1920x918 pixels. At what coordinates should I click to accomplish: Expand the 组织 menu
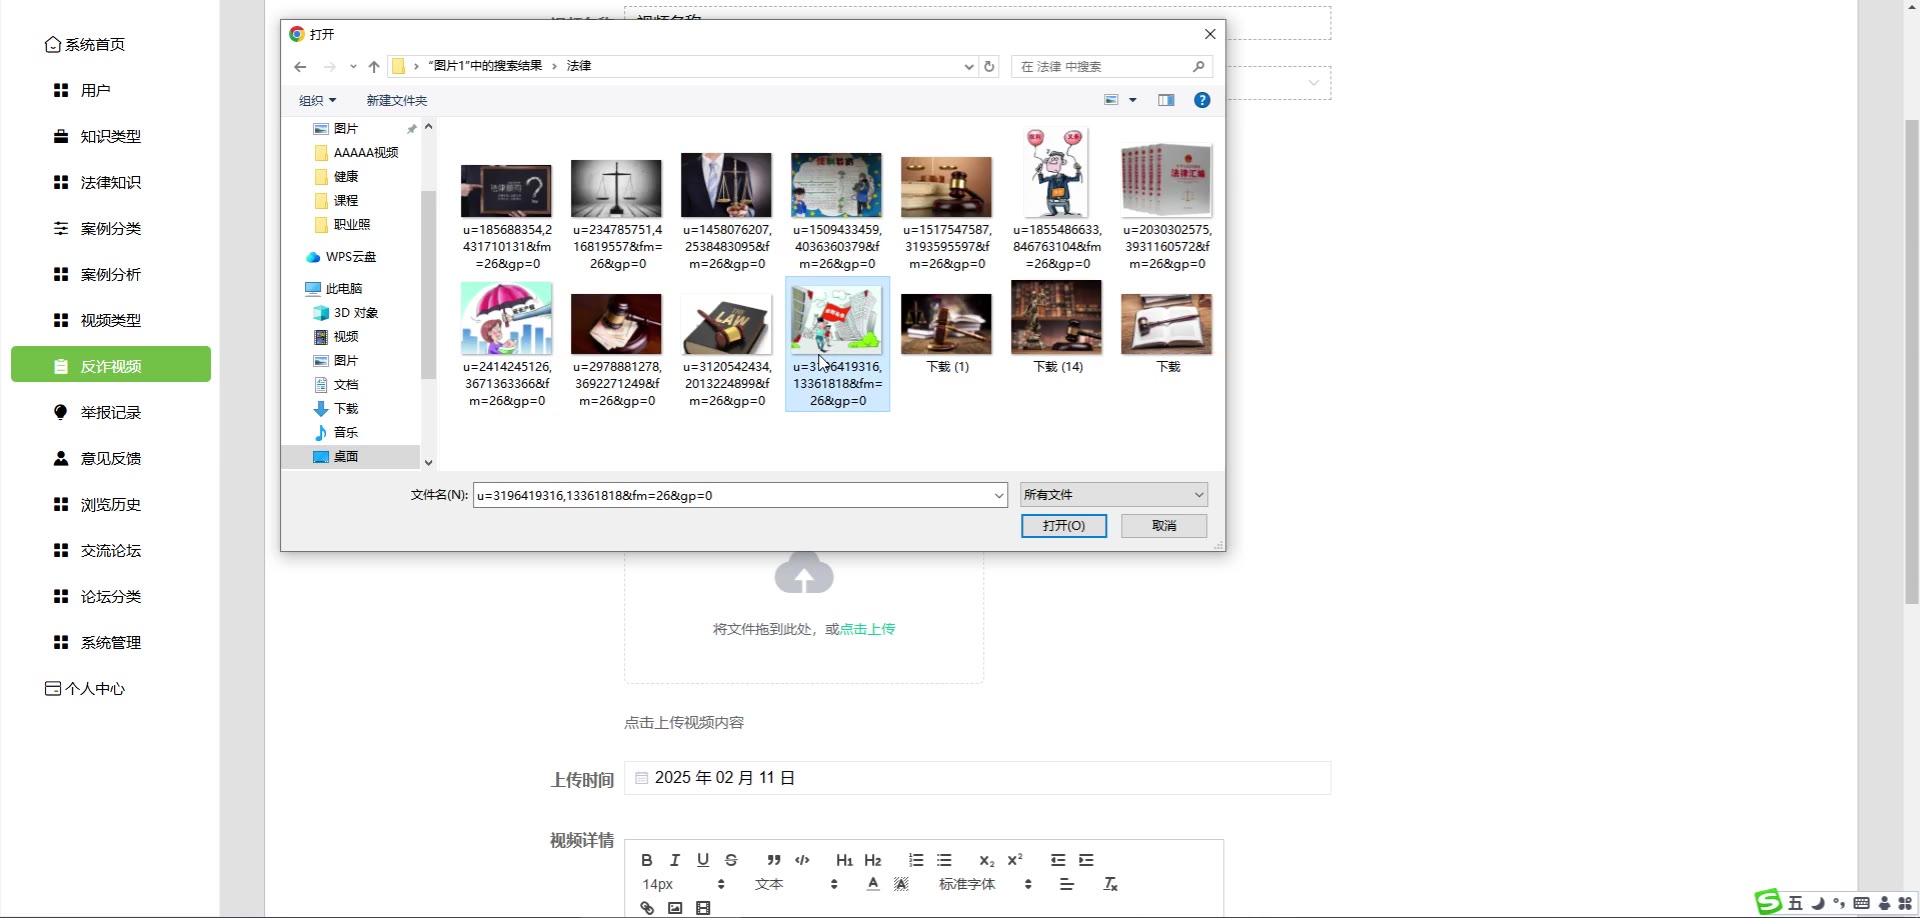pos(317,101)
